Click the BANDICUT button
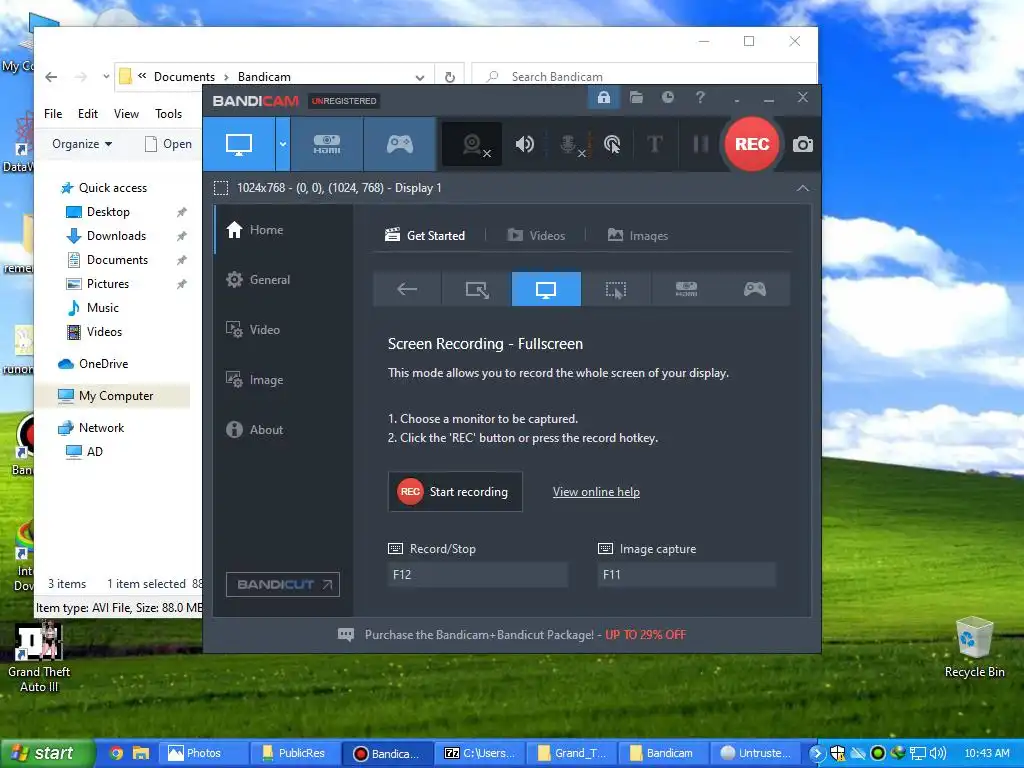 pyautogui.click(x=283, y=584)
